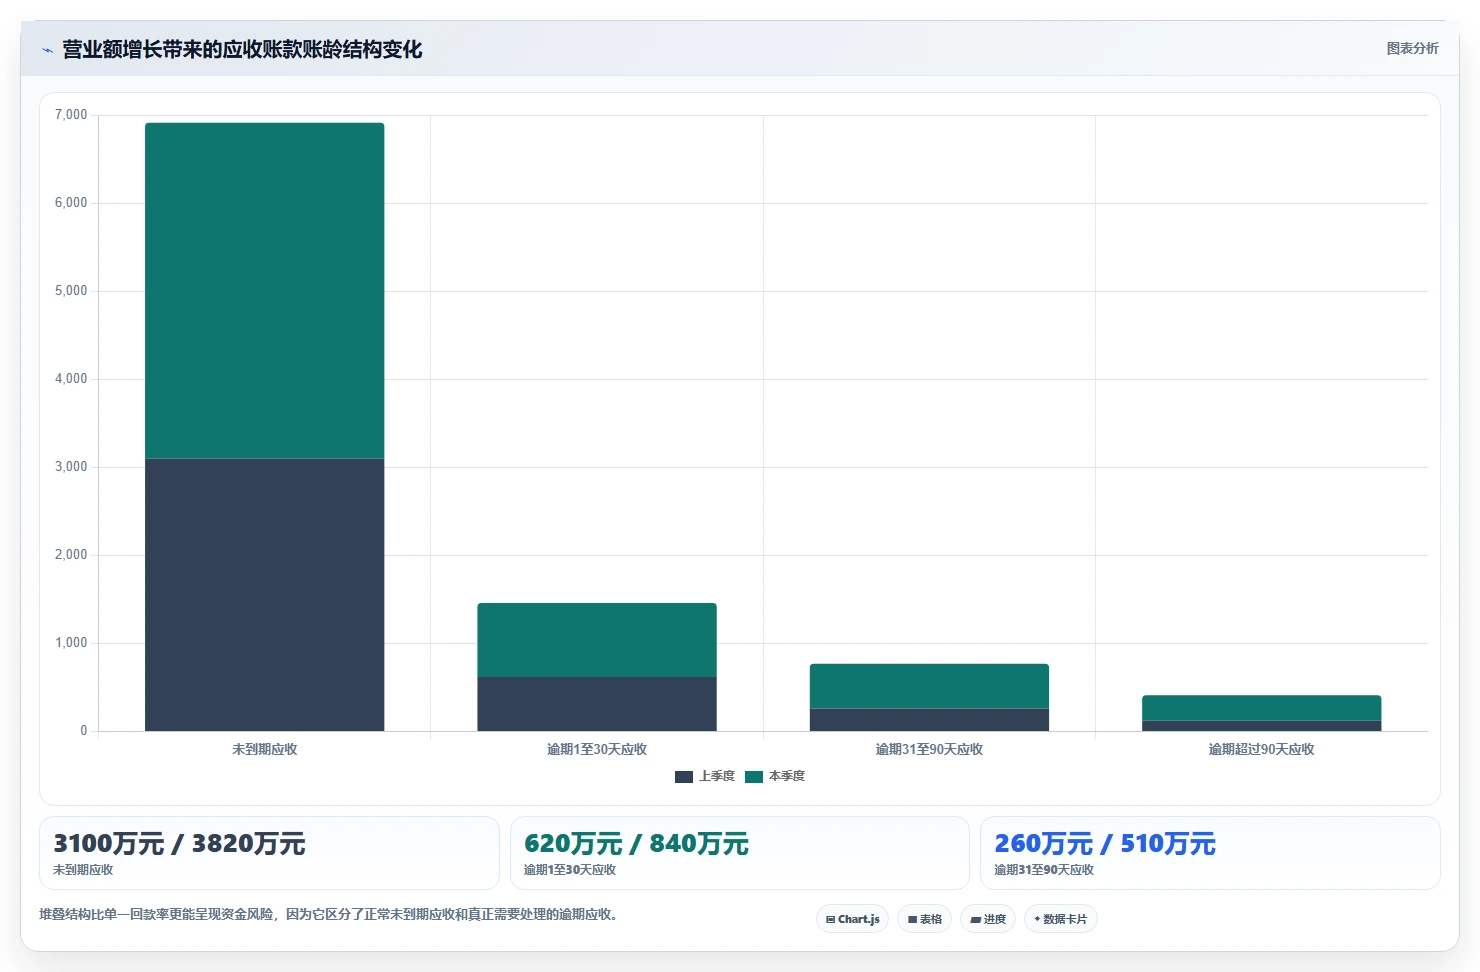Click the 上季度 segment of 逾期31至90天应收 bar
This screenshot has width=1480, height=972.
pyautogui.click(x=929, y=720)
